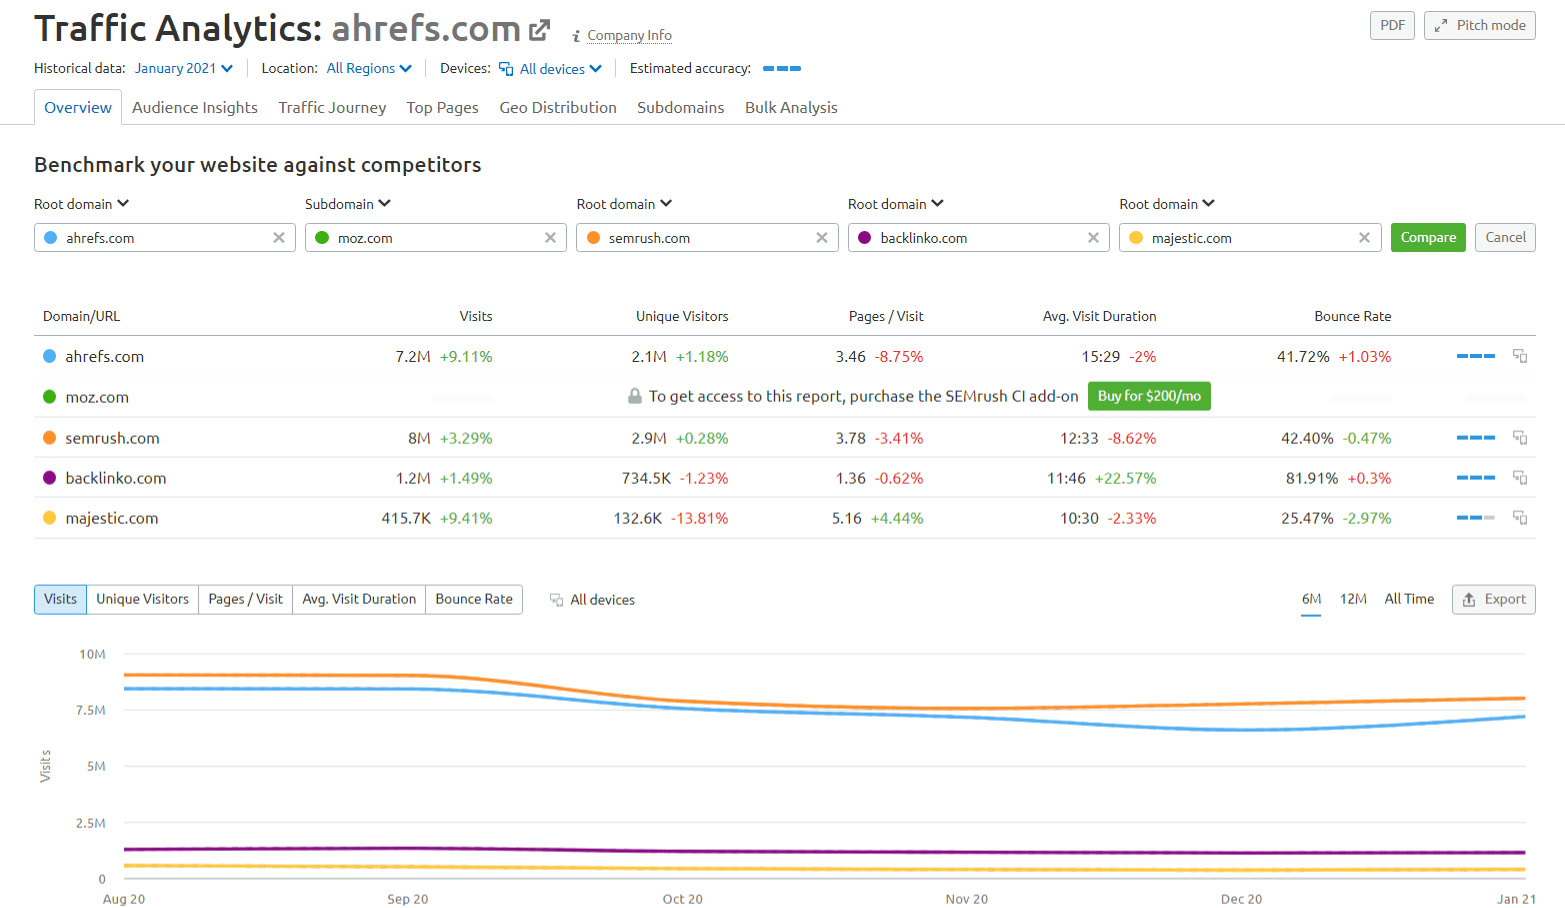Open the January 2021 historical data dropdown
Screen dimensions: 1565x908
point(184,69)
